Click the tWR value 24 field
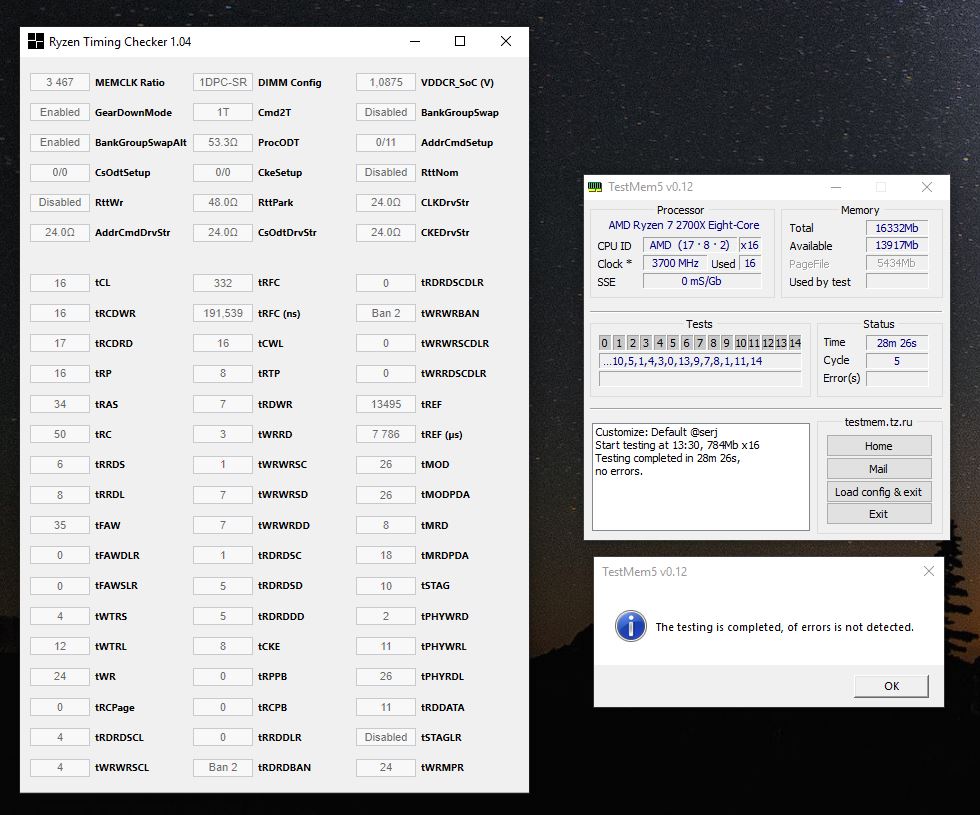Screen dimensions: 980x815 [60, 676]
